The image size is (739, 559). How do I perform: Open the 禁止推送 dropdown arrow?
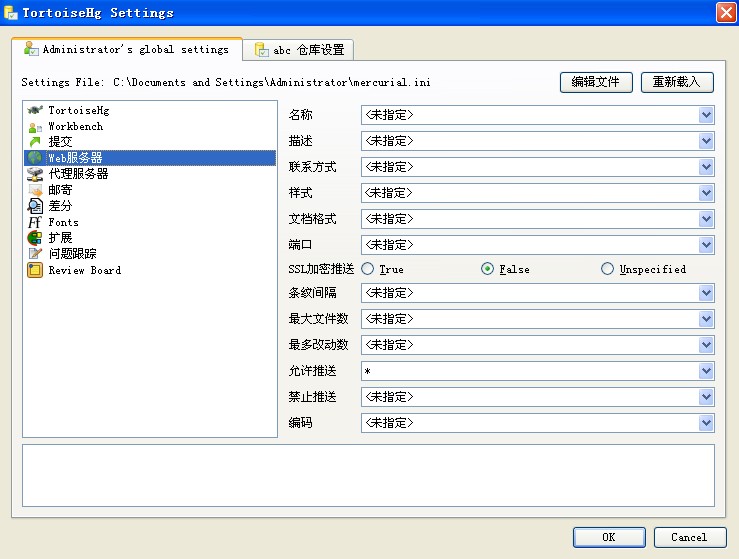point(706,397)
